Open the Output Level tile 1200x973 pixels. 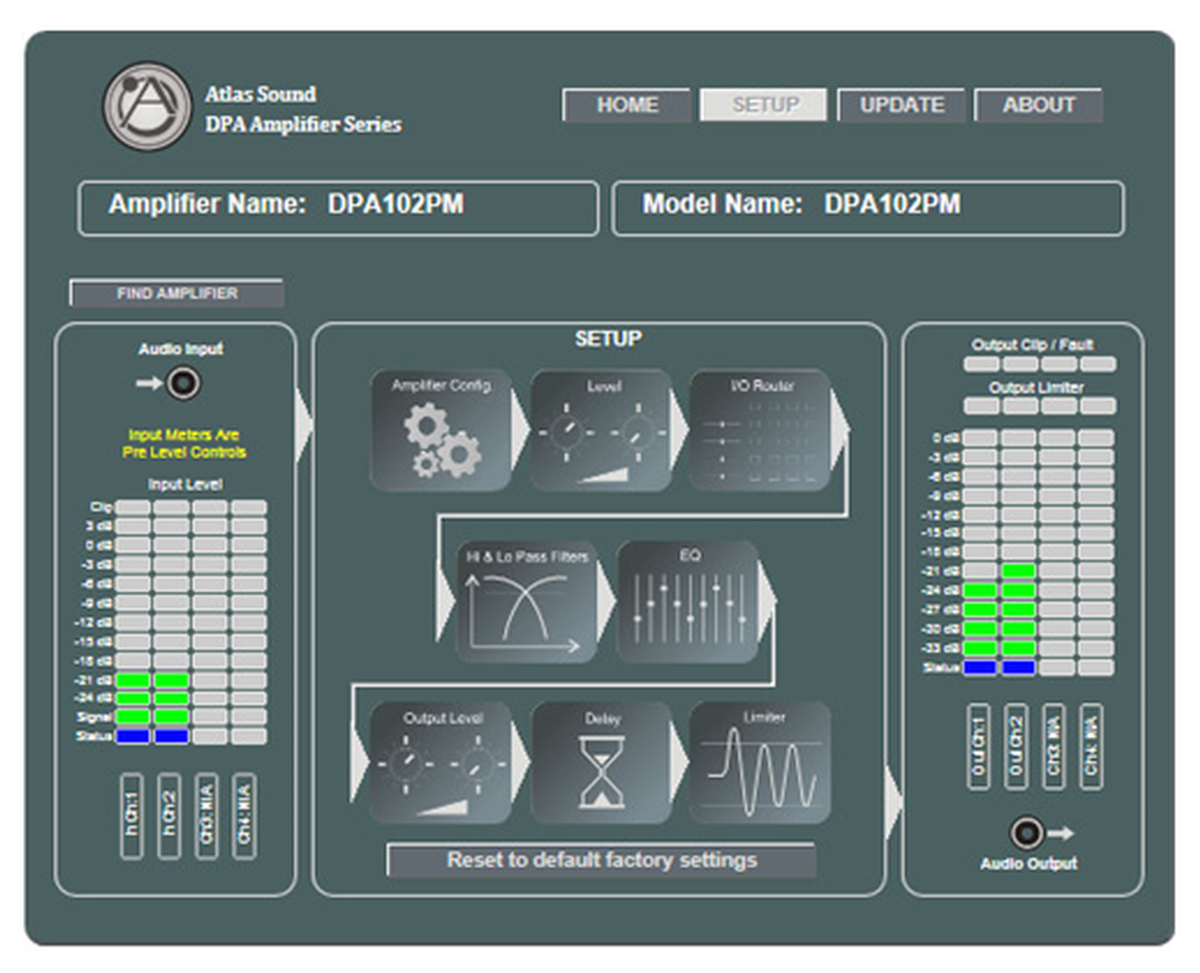tap(441, 762)
